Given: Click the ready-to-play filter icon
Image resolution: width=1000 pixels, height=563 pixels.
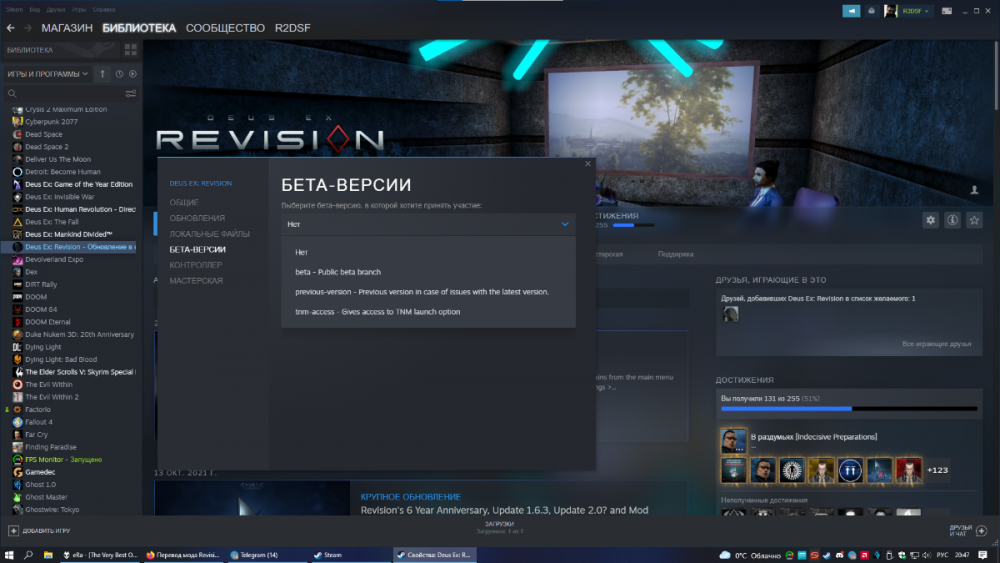Looking at the screenshot, I should (x=133, y=74).
